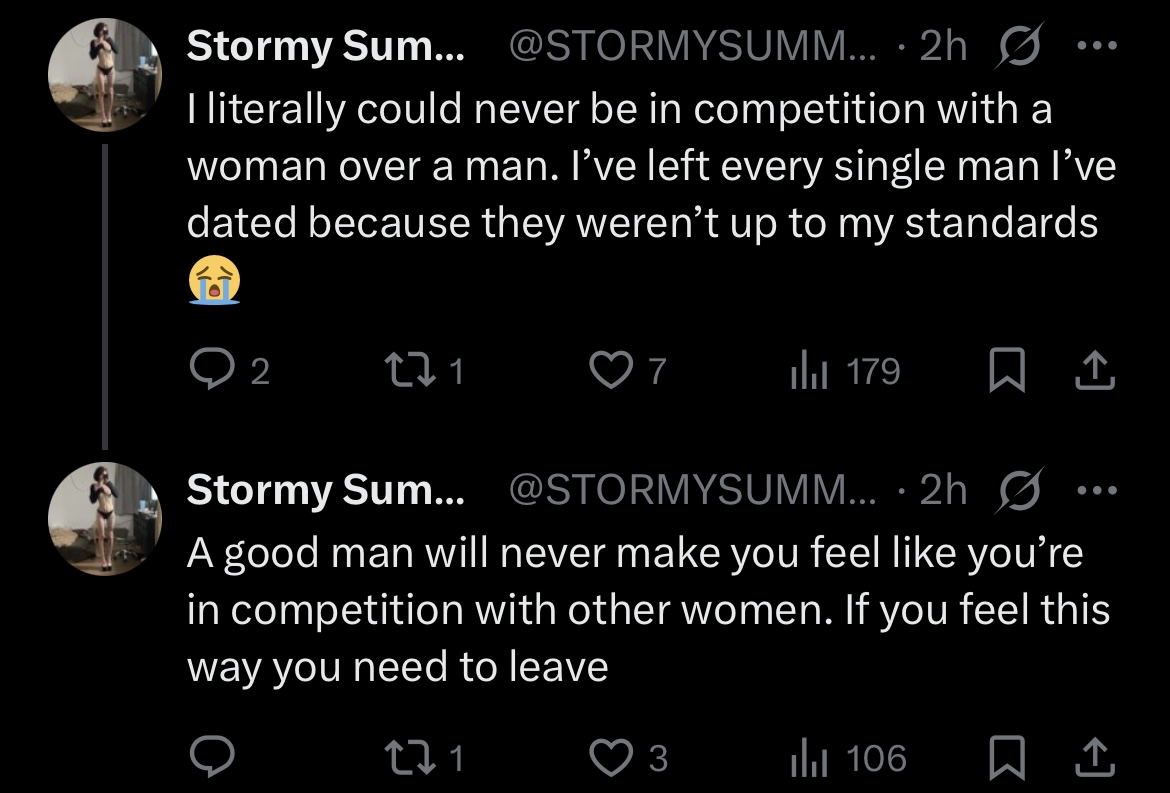Bookmark the second tweet
1170x793 pixels.
pyautogui.click(x=1006, y=757)
